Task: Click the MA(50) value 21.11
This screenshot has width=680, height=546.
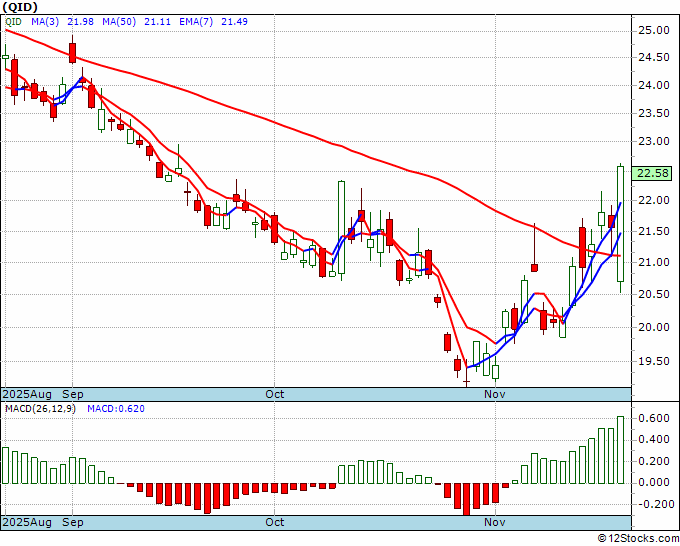Action: coord(157,21)
